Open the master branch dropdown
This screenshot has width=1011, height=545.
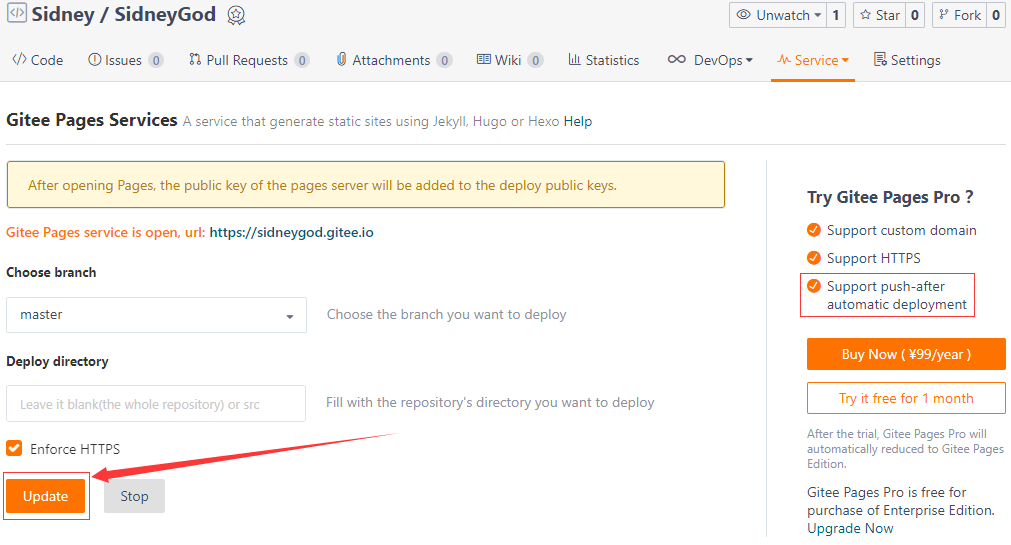(156, 315)
